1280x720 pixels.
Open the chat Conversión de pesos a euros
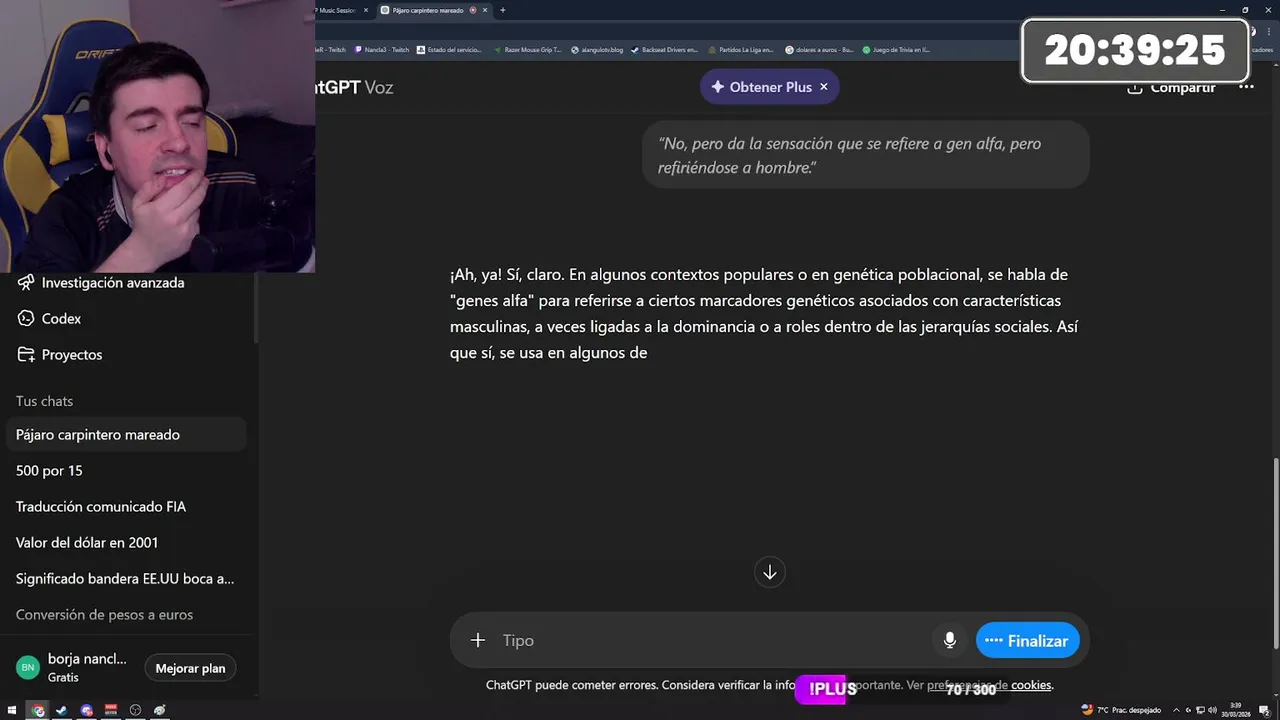pos(126,615)
